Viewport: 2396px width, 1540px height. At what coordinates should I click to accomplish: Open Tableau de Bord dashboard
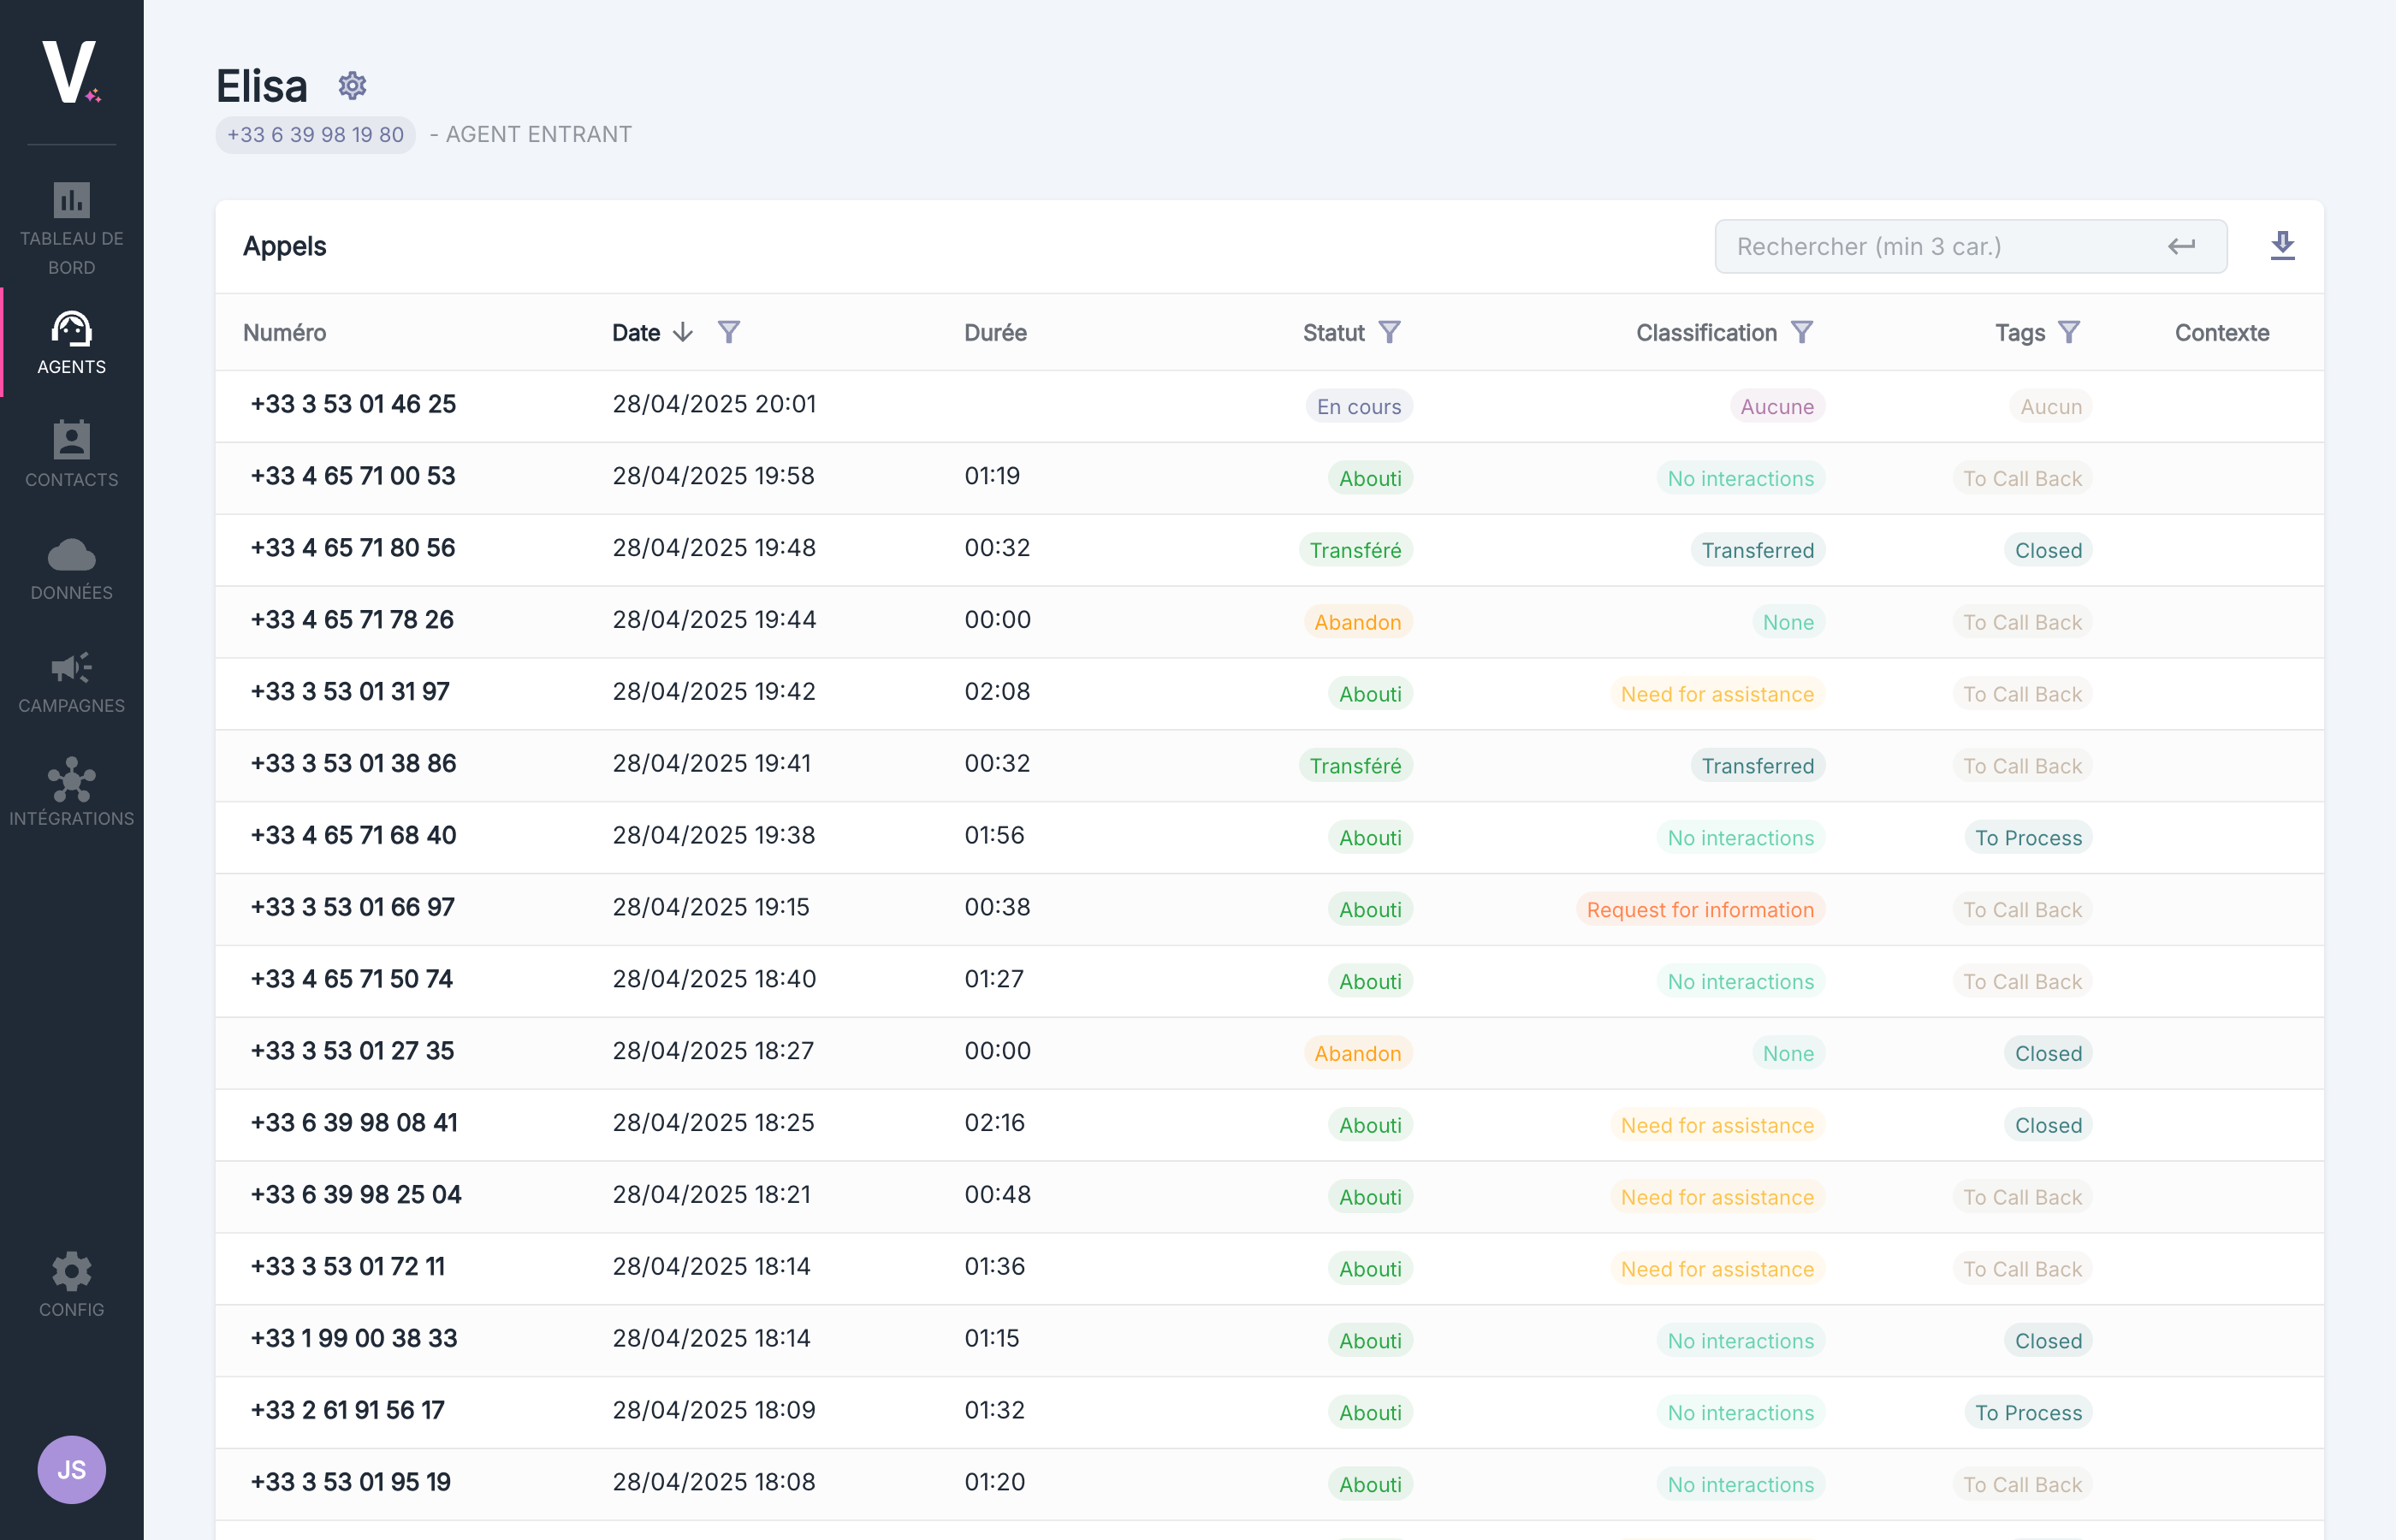[x=71, y=226]
